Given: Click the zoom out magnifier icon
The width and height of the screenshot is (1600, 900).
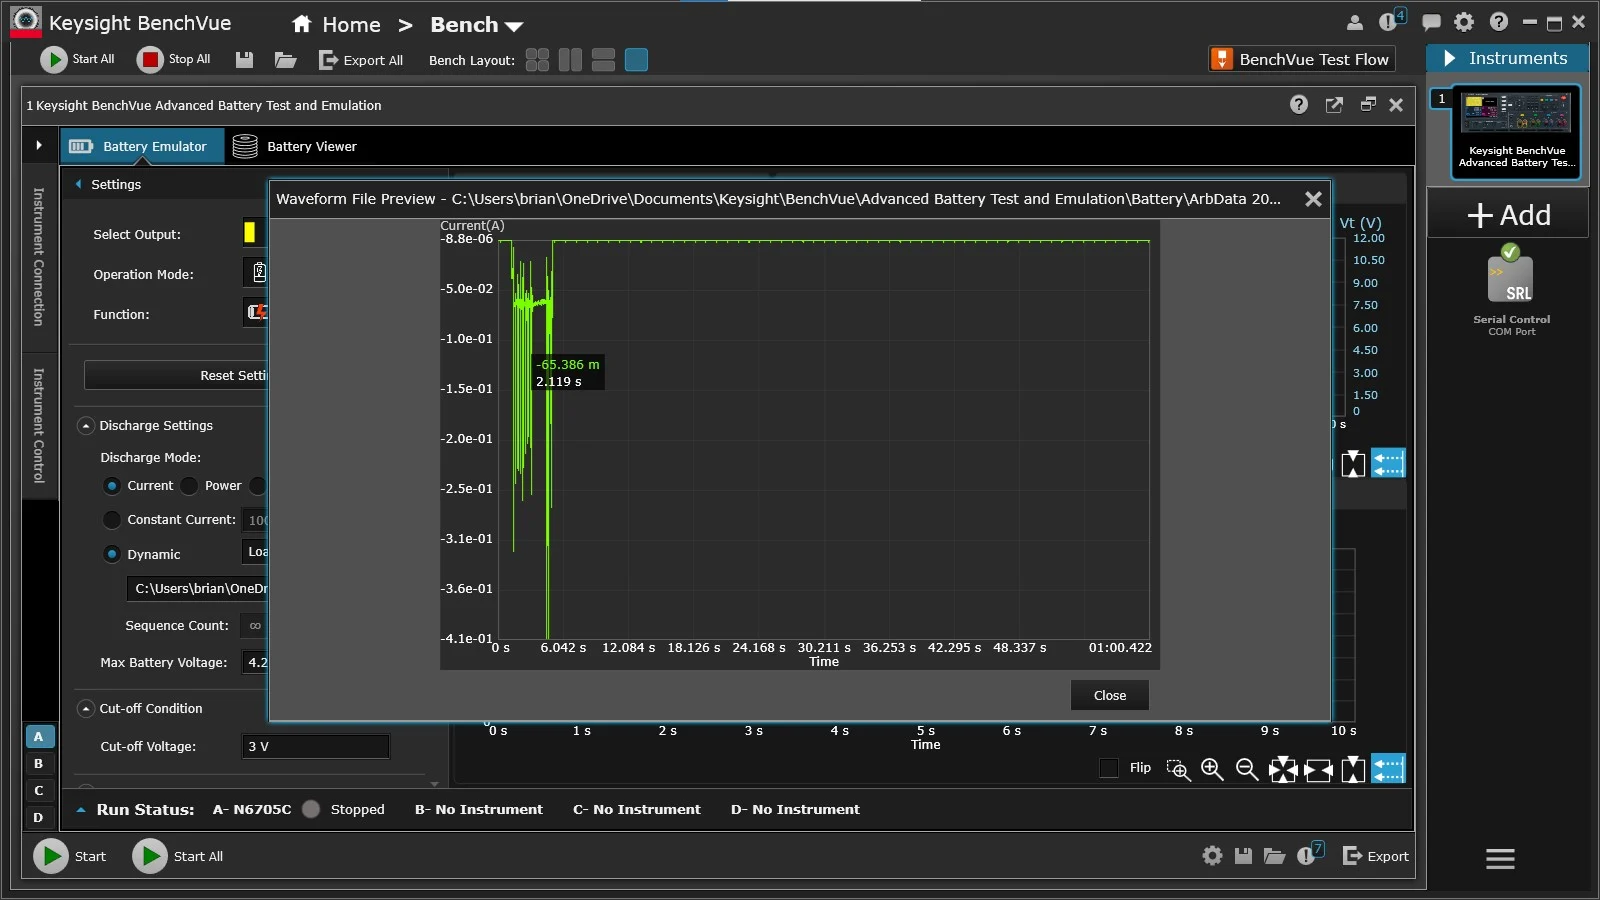Looking at the screenshot, I should 1247,769.
